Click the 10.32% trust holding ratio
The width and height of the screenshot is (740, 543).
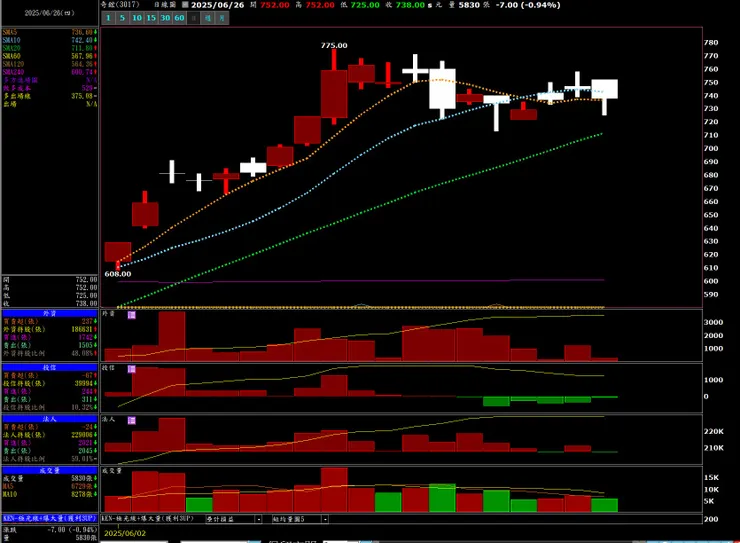coord(84,407)
